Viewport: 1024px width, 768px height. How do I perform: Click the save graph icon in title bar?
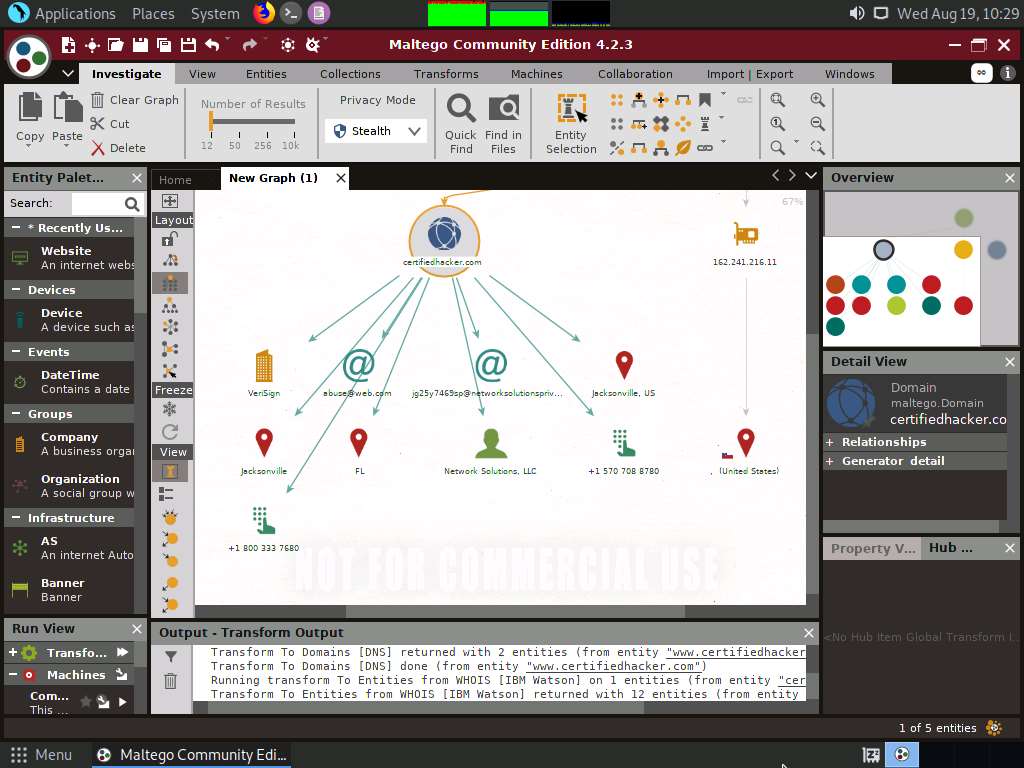pyautogui.click(x=140, y=44)
